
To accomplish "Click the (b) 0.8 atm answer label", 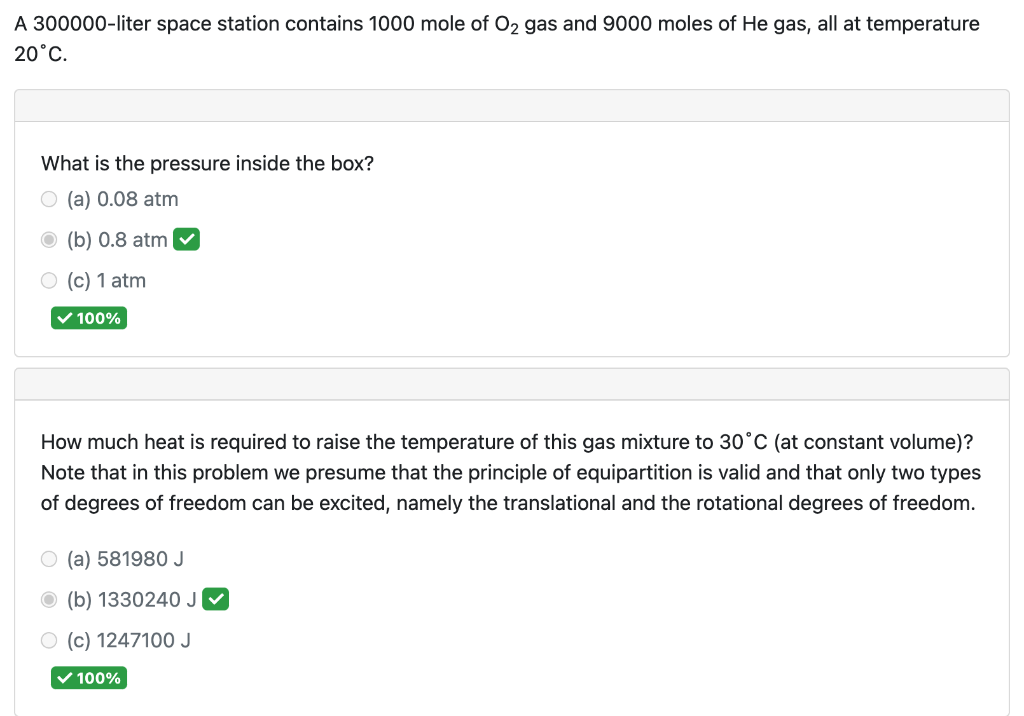I will click(x=118, y=240).
